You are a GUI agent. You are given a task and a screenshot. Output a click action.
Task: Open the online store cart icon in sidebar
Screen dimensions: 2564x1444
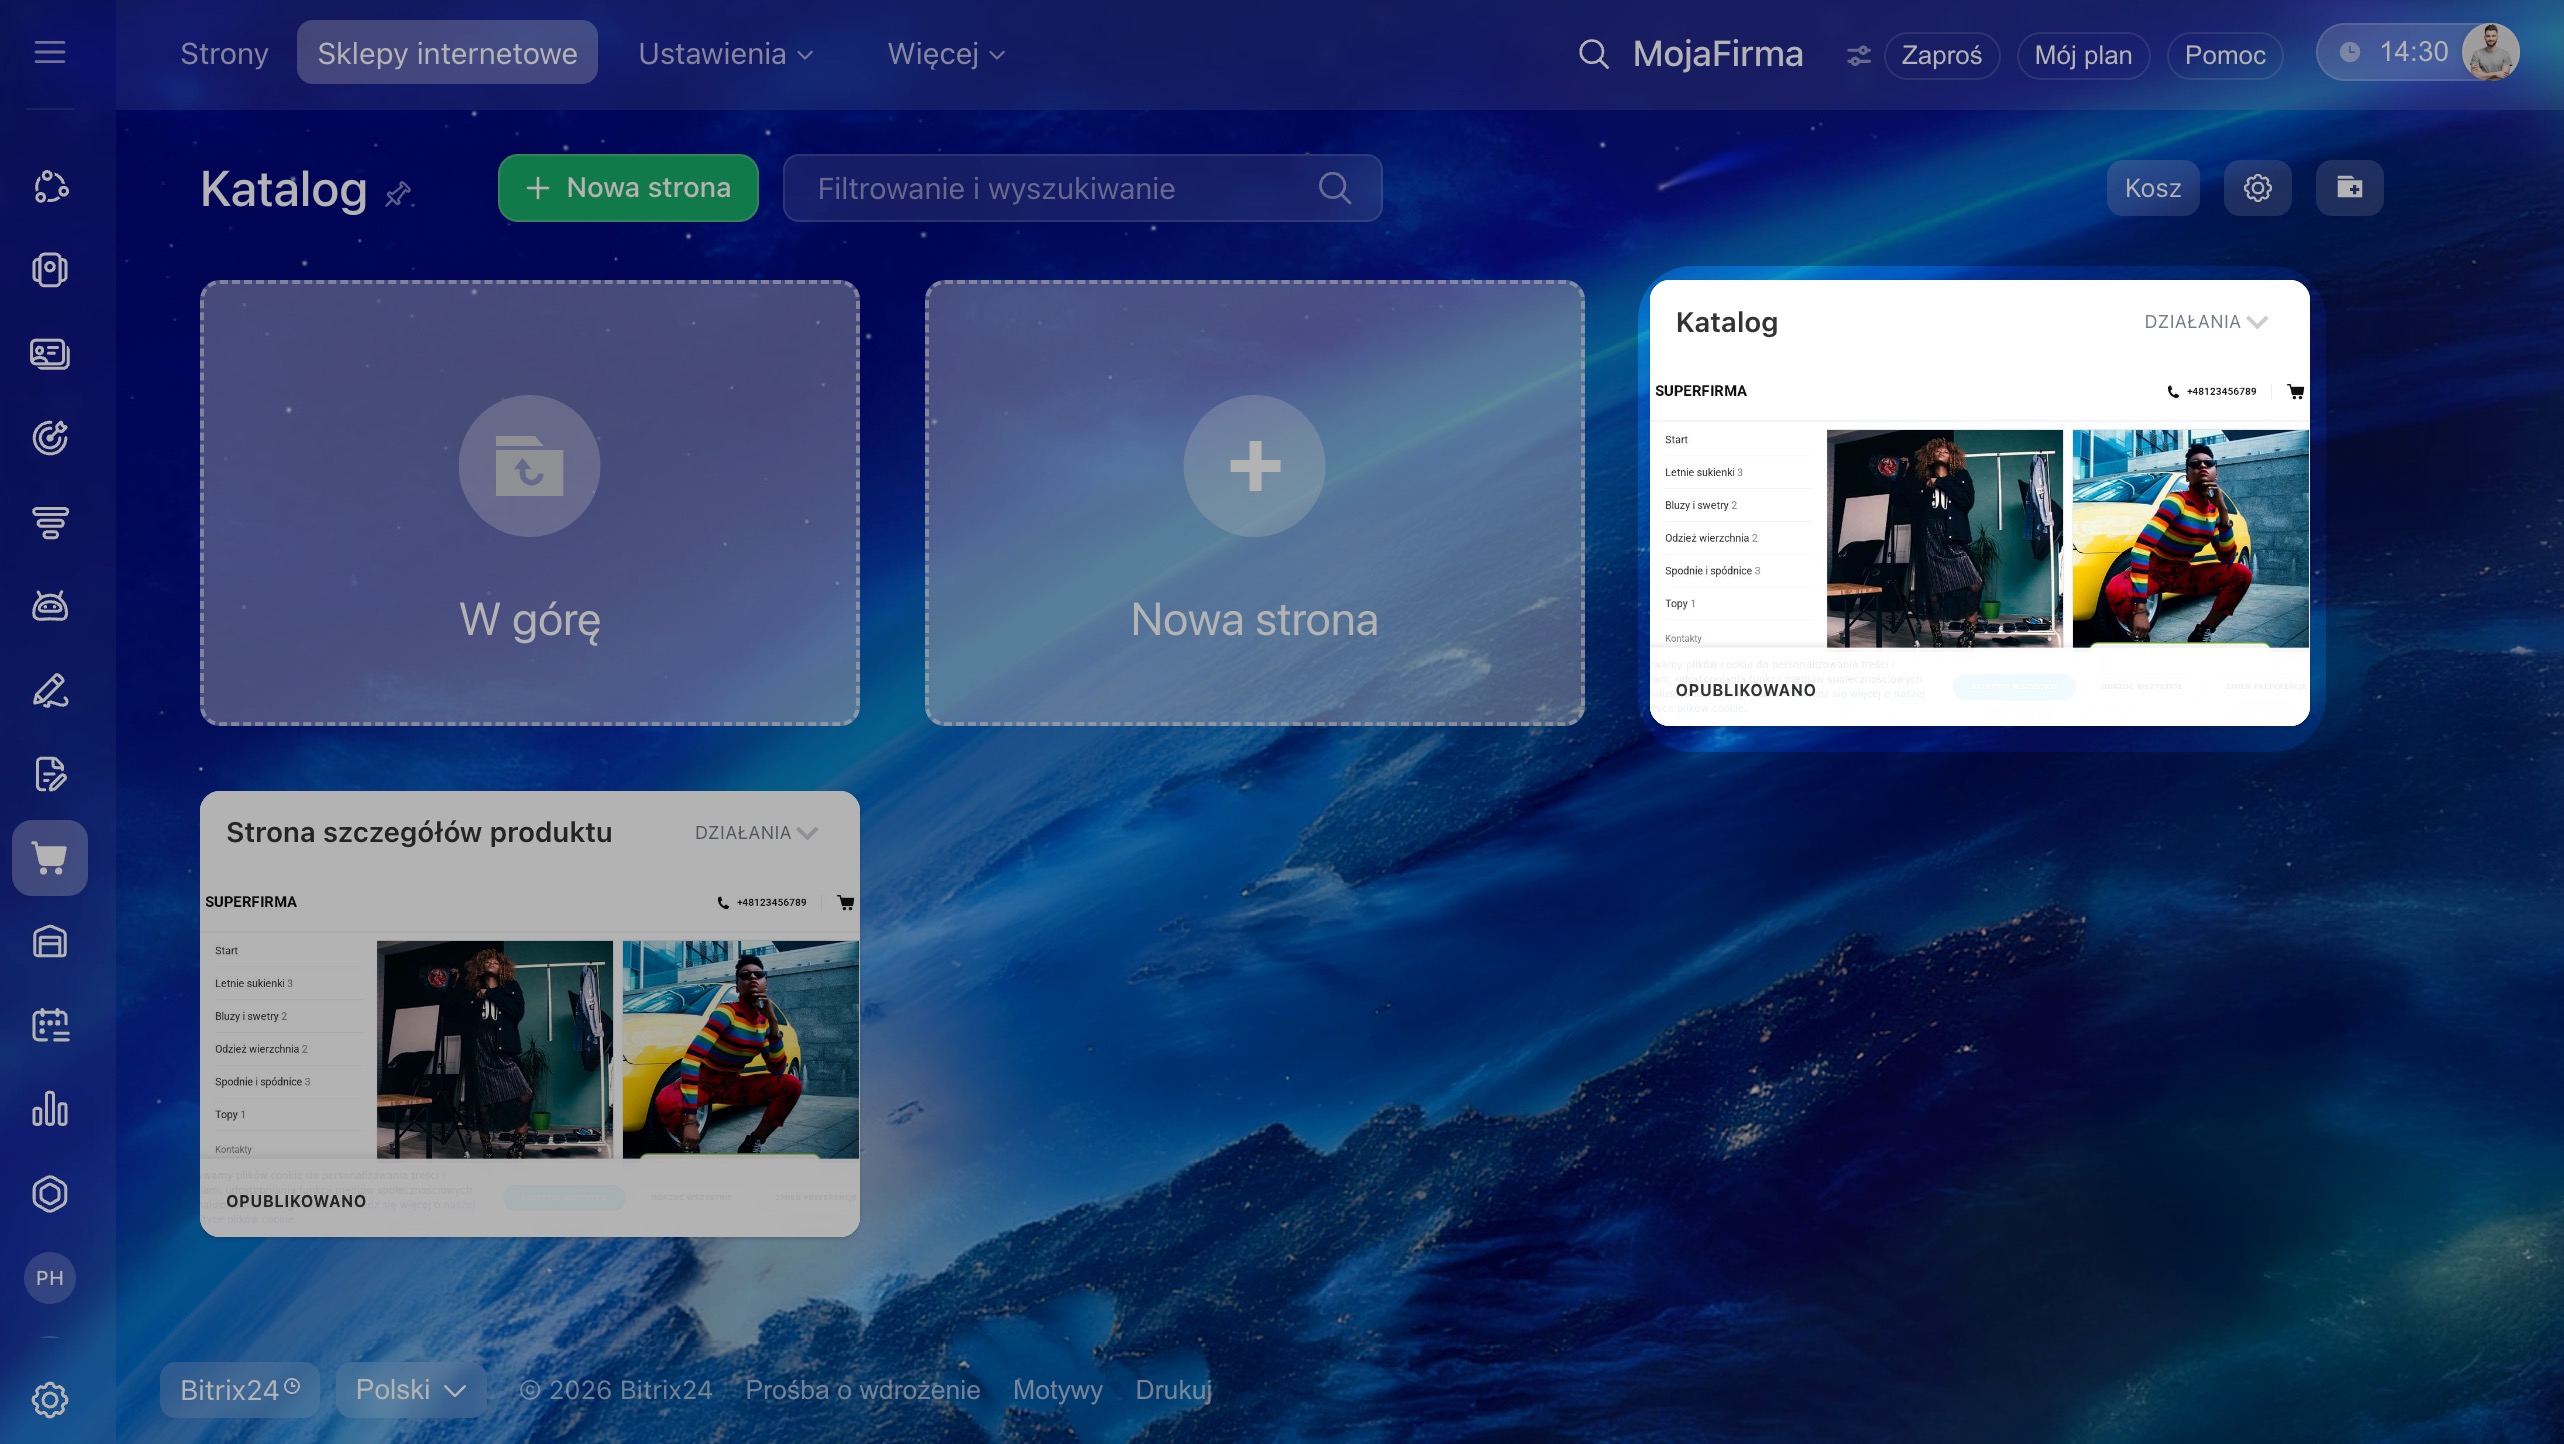click(50, 858)
